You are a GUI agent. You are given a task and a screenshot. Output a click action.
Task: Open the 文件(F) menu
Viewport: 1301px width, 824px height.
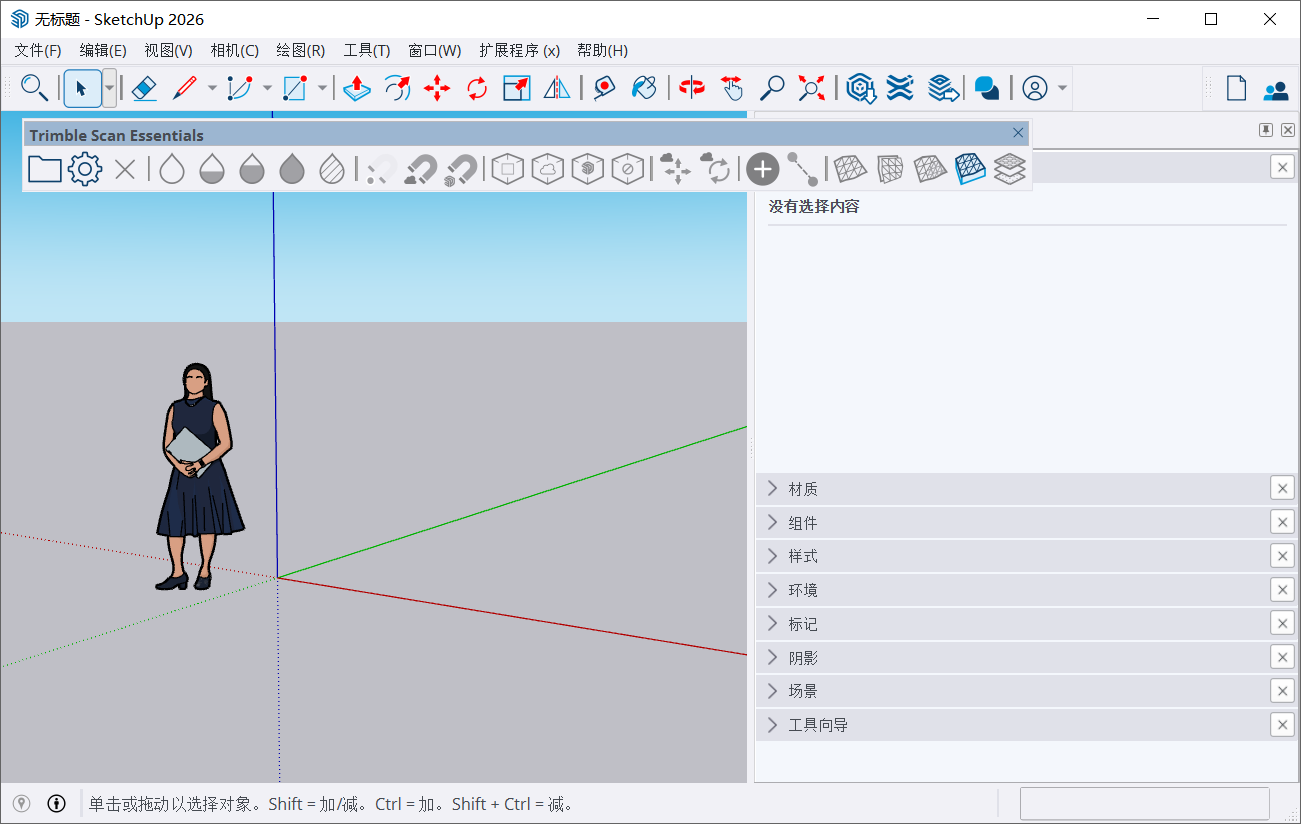pyautogui.click(x=38, y=51)
